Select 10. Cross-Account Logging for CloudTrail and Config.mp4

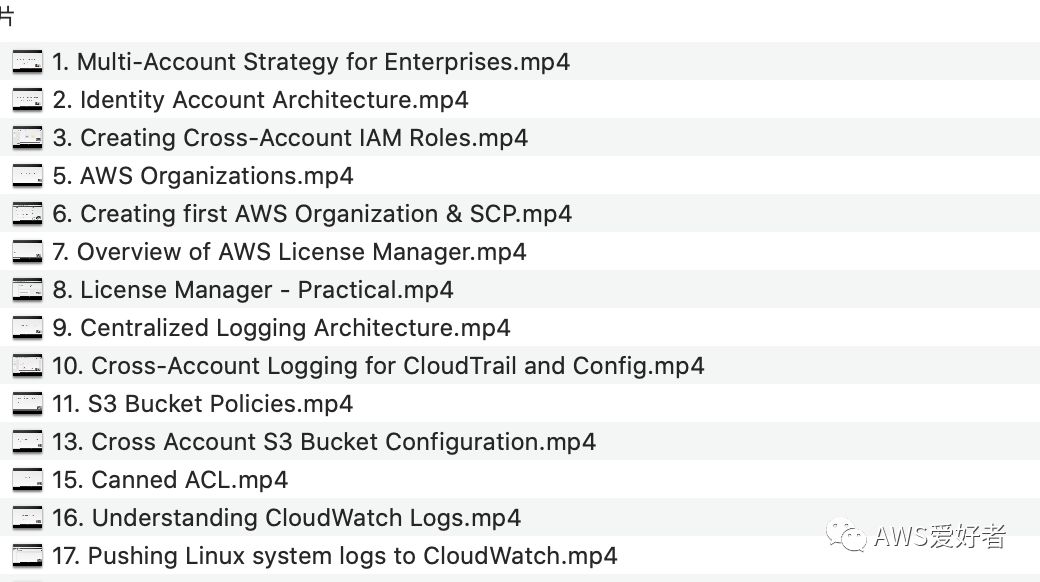point(378,366)
